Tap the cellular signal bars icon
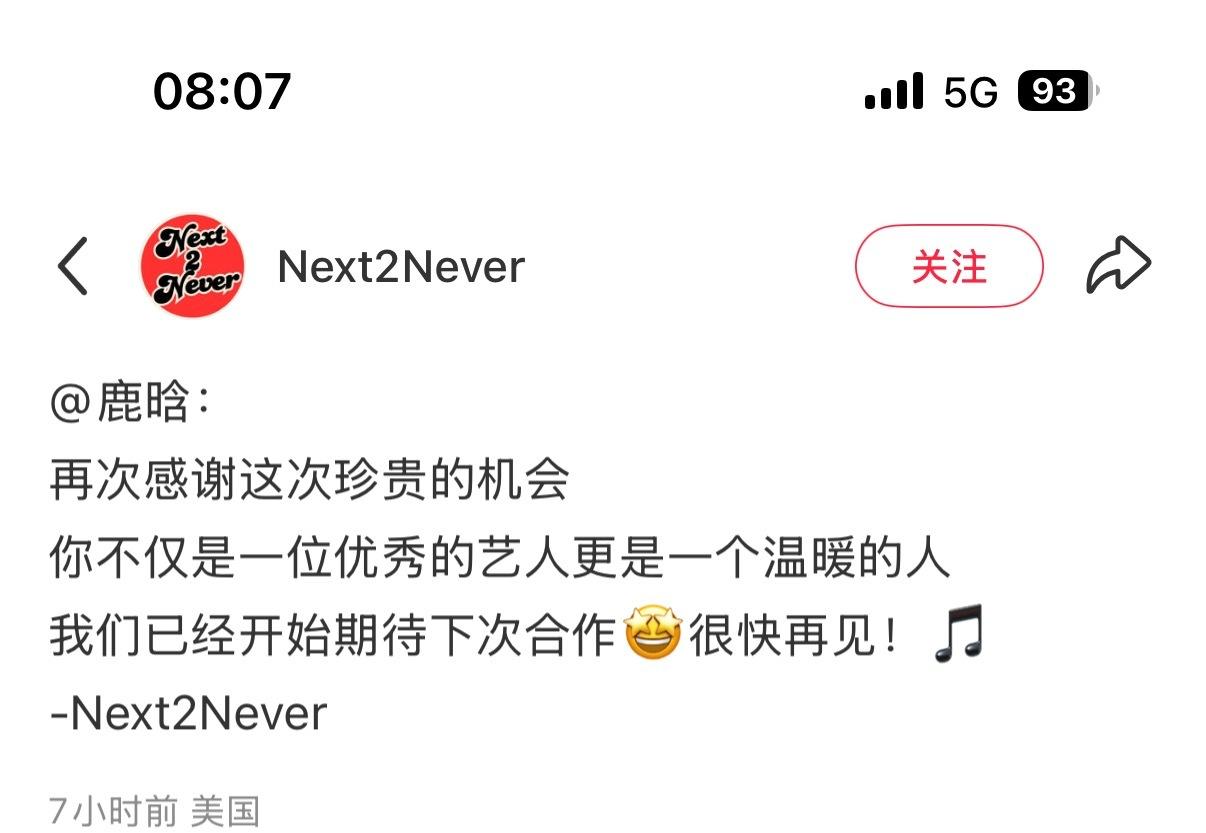1206x833 pixels. click(x=894, y=92)
